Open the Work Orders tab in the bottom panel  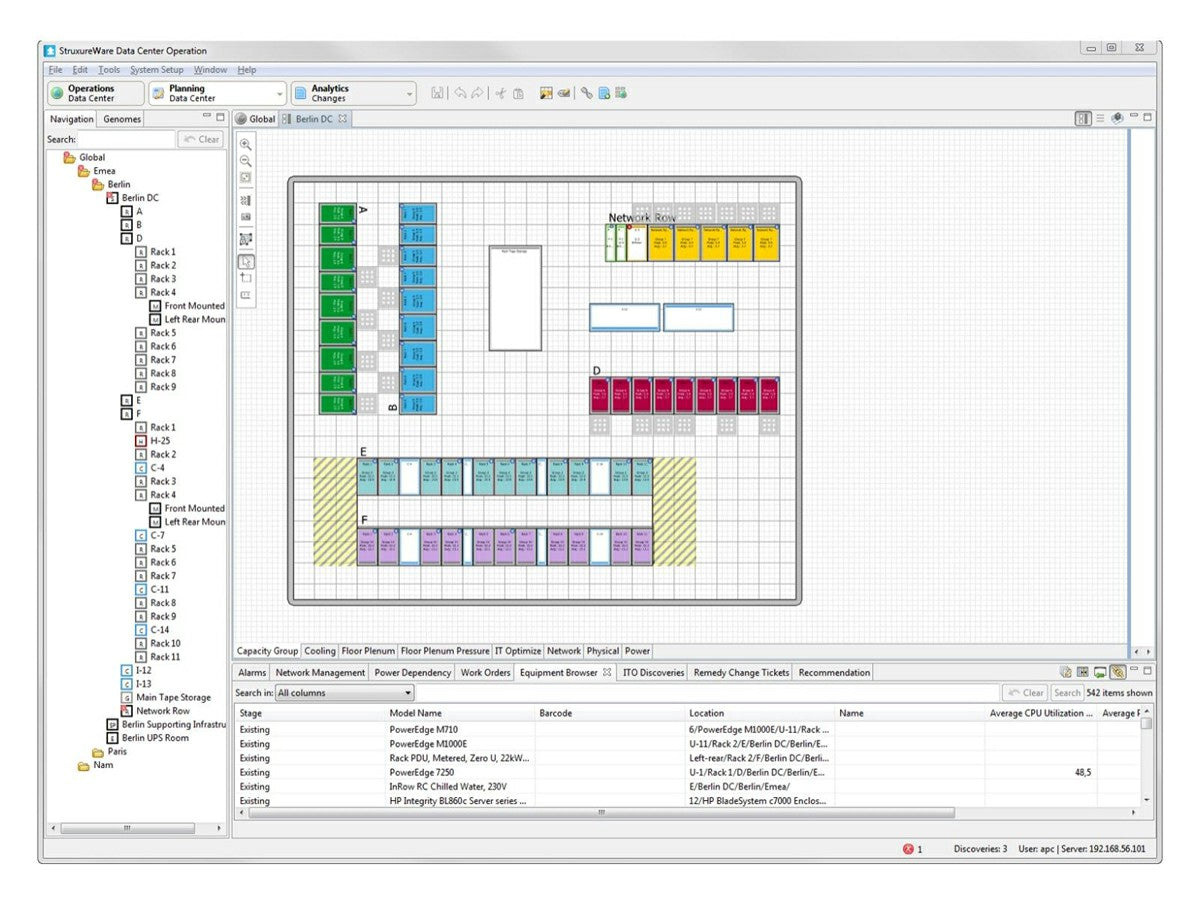coord(485,672)
